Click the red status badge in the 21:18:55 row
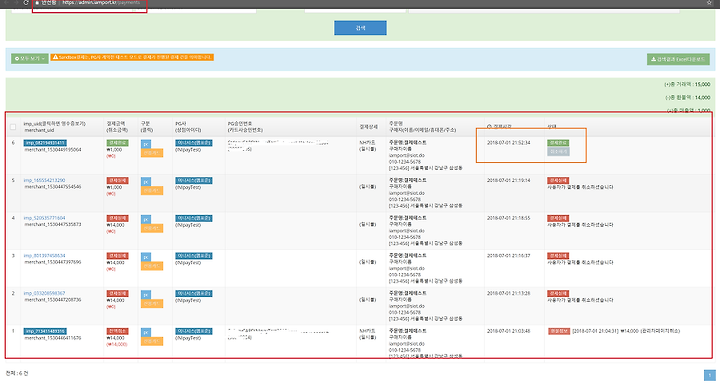Viewport: 720px width, 392px height. (558, 218)
